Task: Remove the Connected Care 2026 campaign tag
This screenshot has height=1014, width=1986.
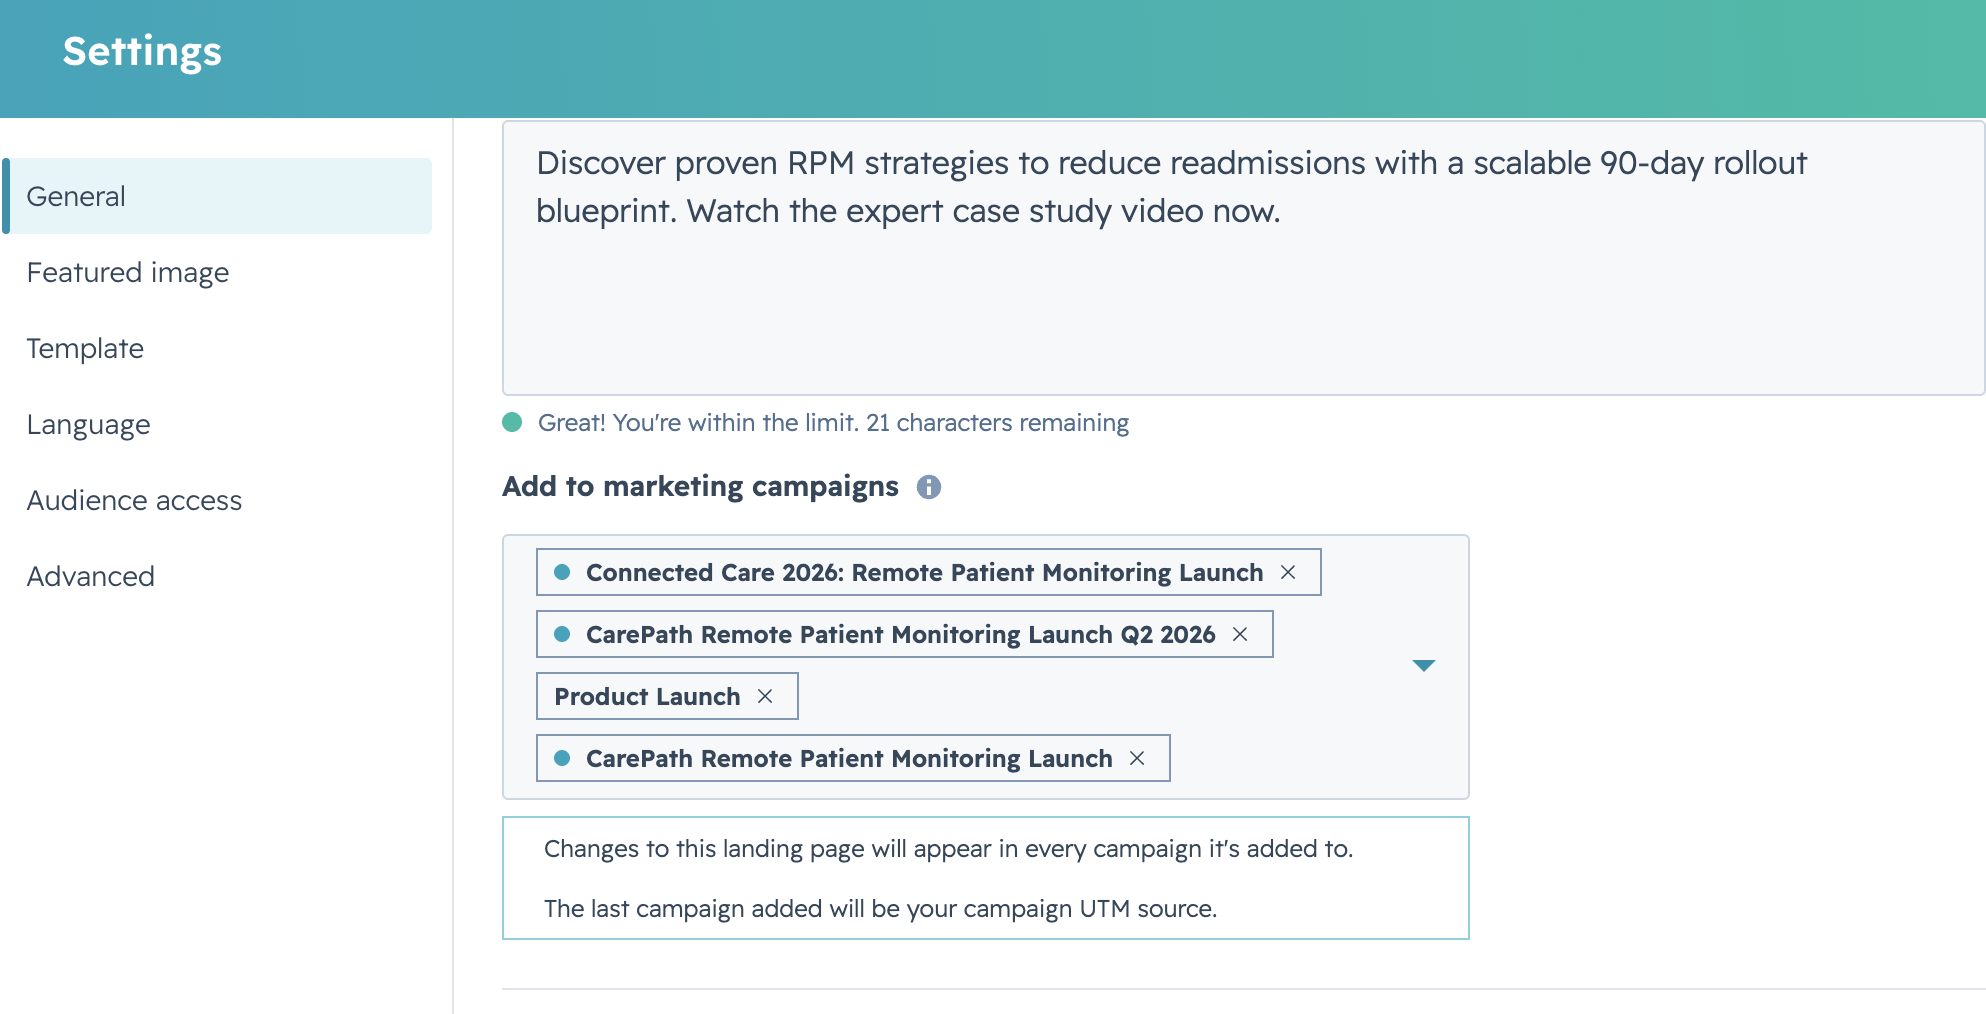Action: tap(1288, 572)
